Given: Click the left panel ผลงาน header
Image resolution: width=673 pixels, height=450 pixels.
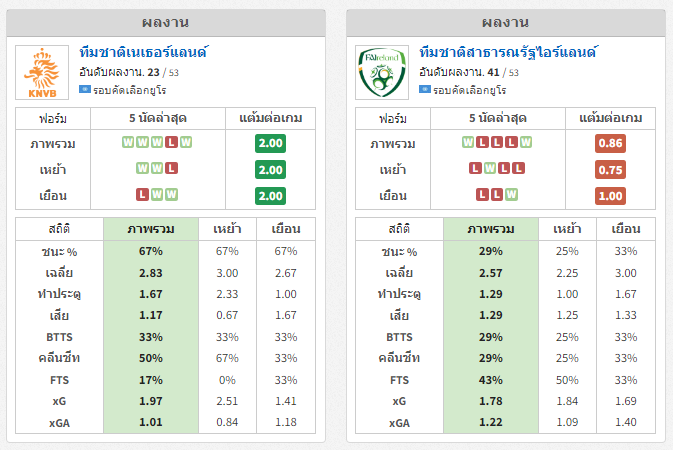Looking at the screenshot, I should click(x=166, y=22).
